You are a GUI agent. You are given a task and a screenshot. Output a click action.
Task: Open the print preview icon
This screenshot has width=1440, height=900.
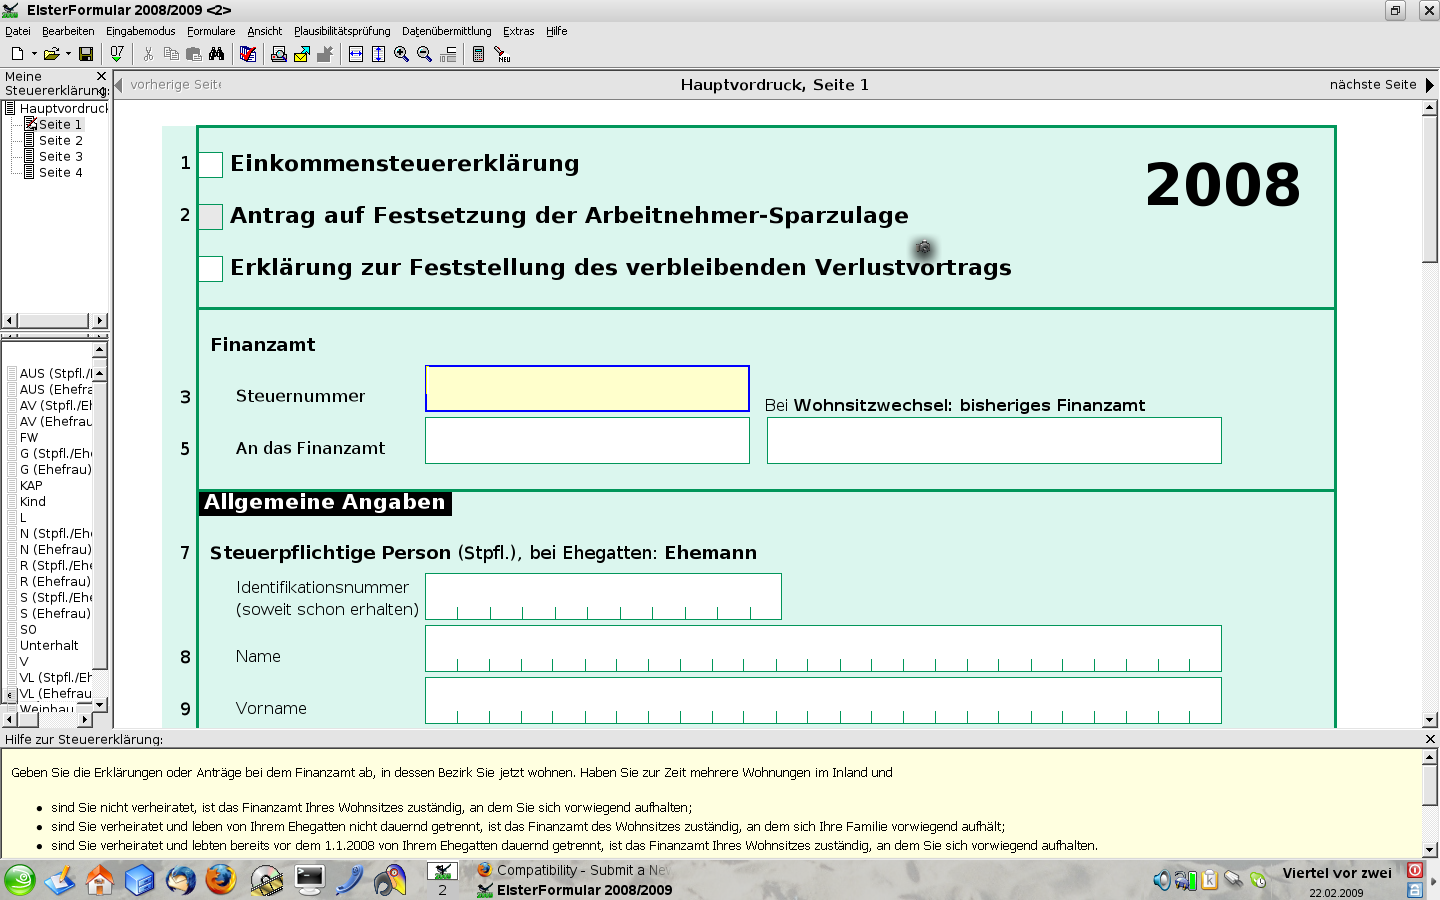pos(279,54)
